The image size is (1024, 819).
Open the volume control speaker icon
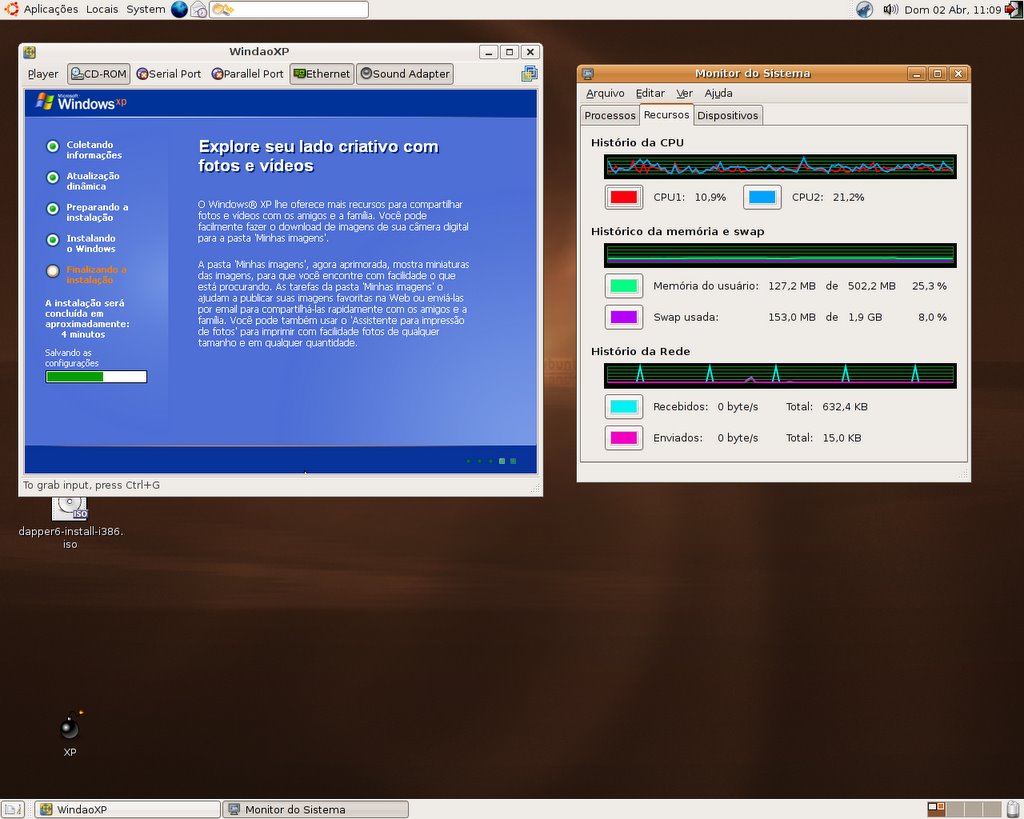tap(890, 9)
